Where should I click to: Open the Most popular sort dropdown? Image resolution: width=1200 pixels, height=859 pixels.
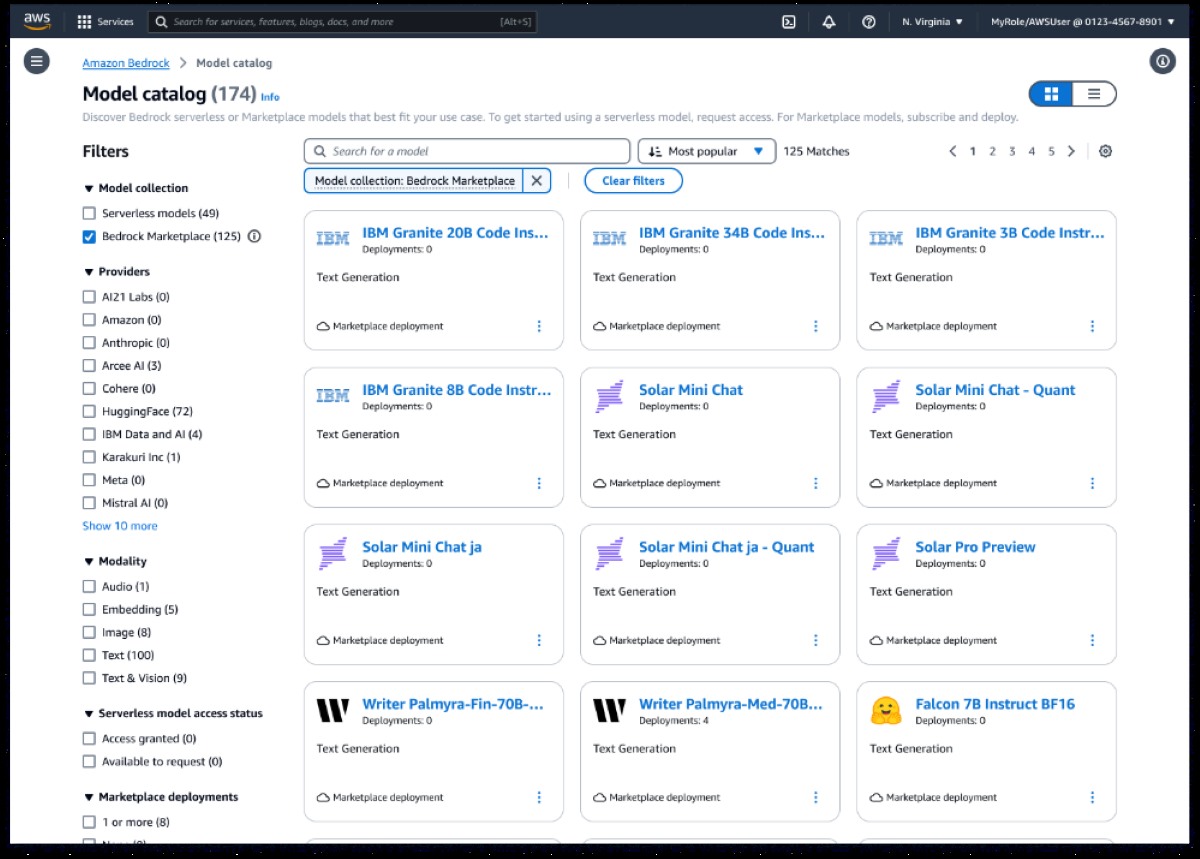(706, 151)
